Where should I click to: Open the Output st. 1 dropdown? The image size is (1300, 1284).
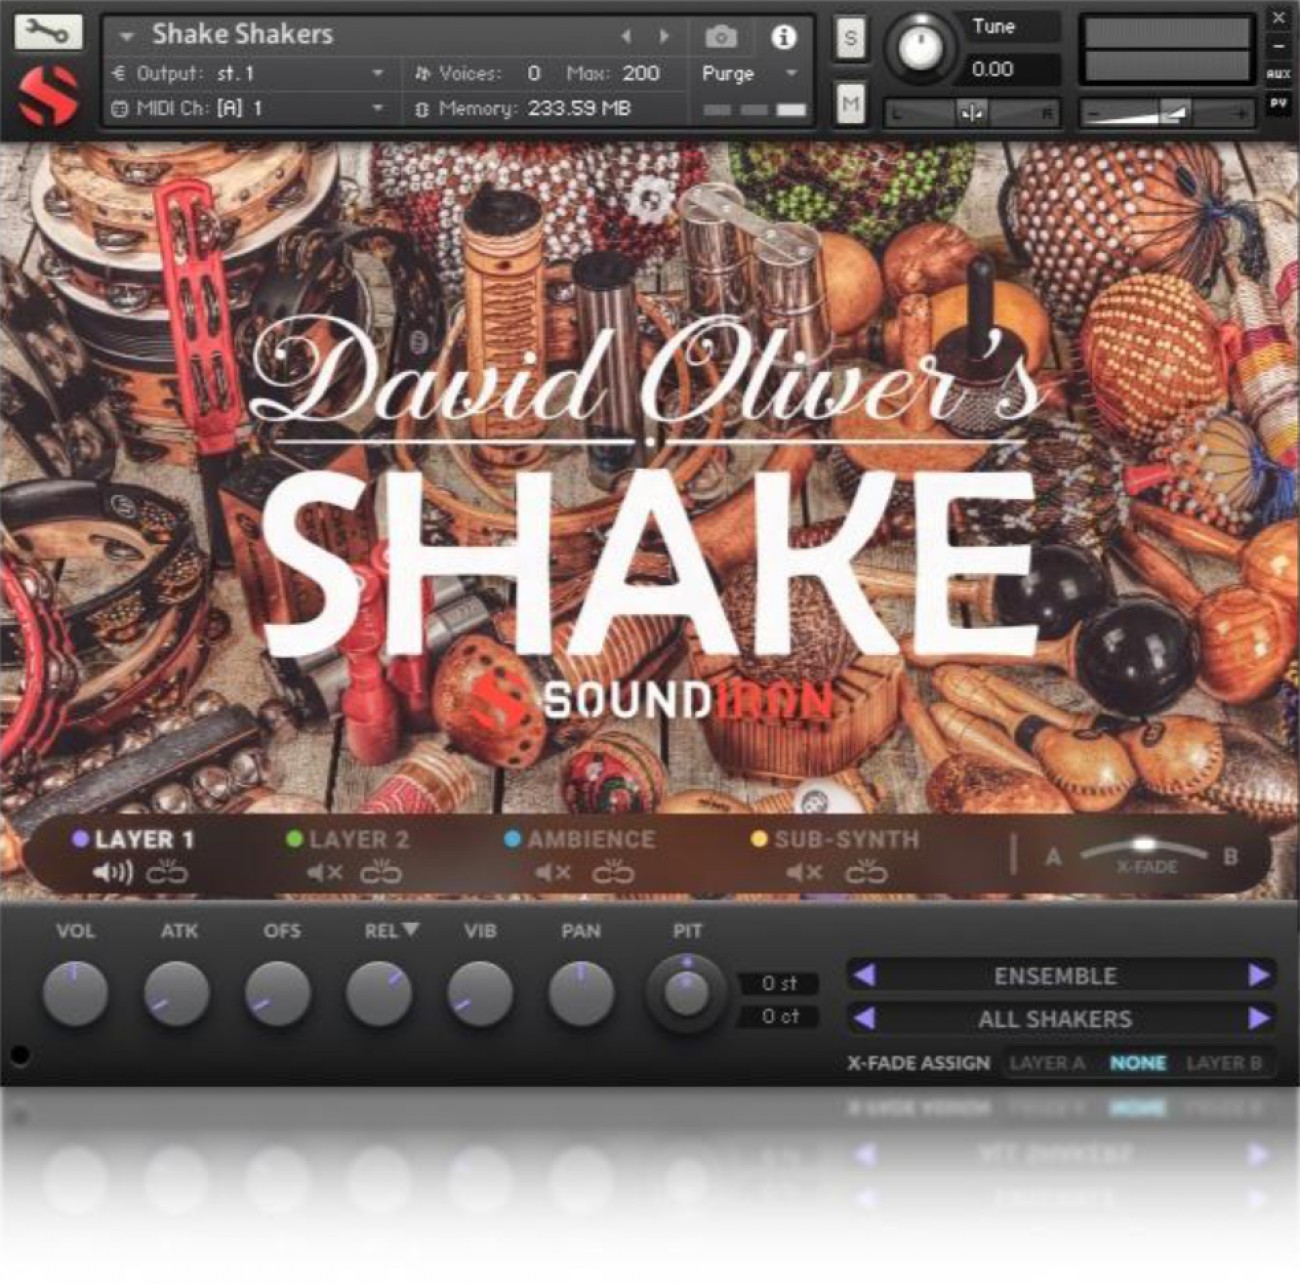pos(377,73)
